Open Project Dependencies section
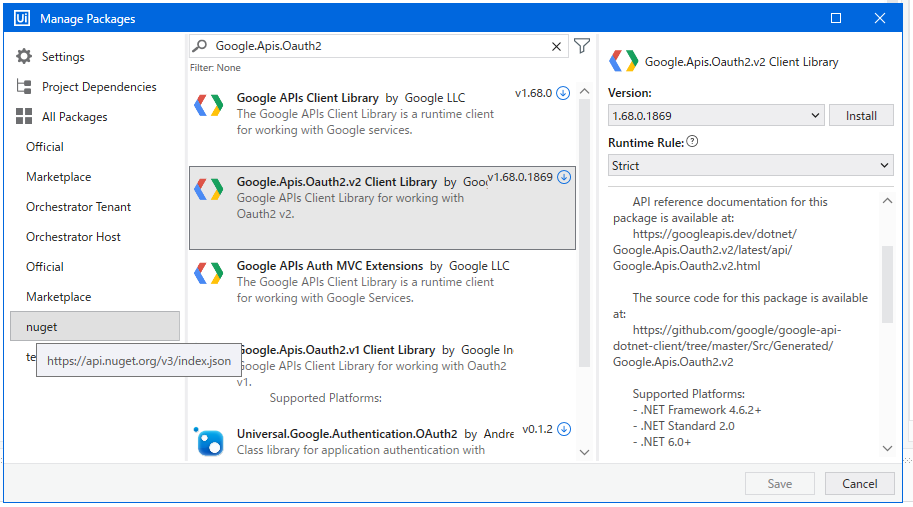The image size is (913, 507). pyautogui.click(x=98, y=87)
